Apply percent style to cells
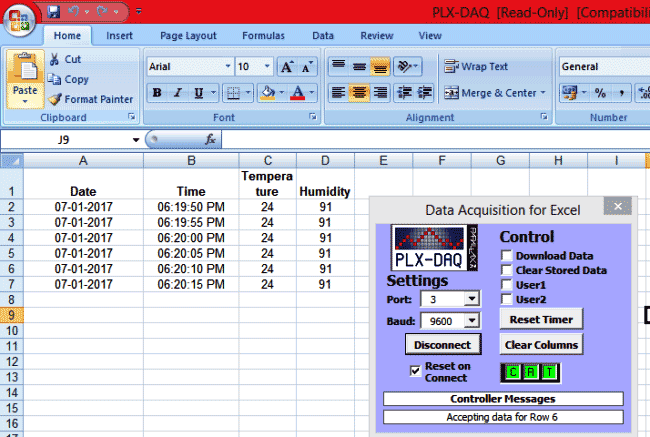Screen dimensions: 650x437 600,93
